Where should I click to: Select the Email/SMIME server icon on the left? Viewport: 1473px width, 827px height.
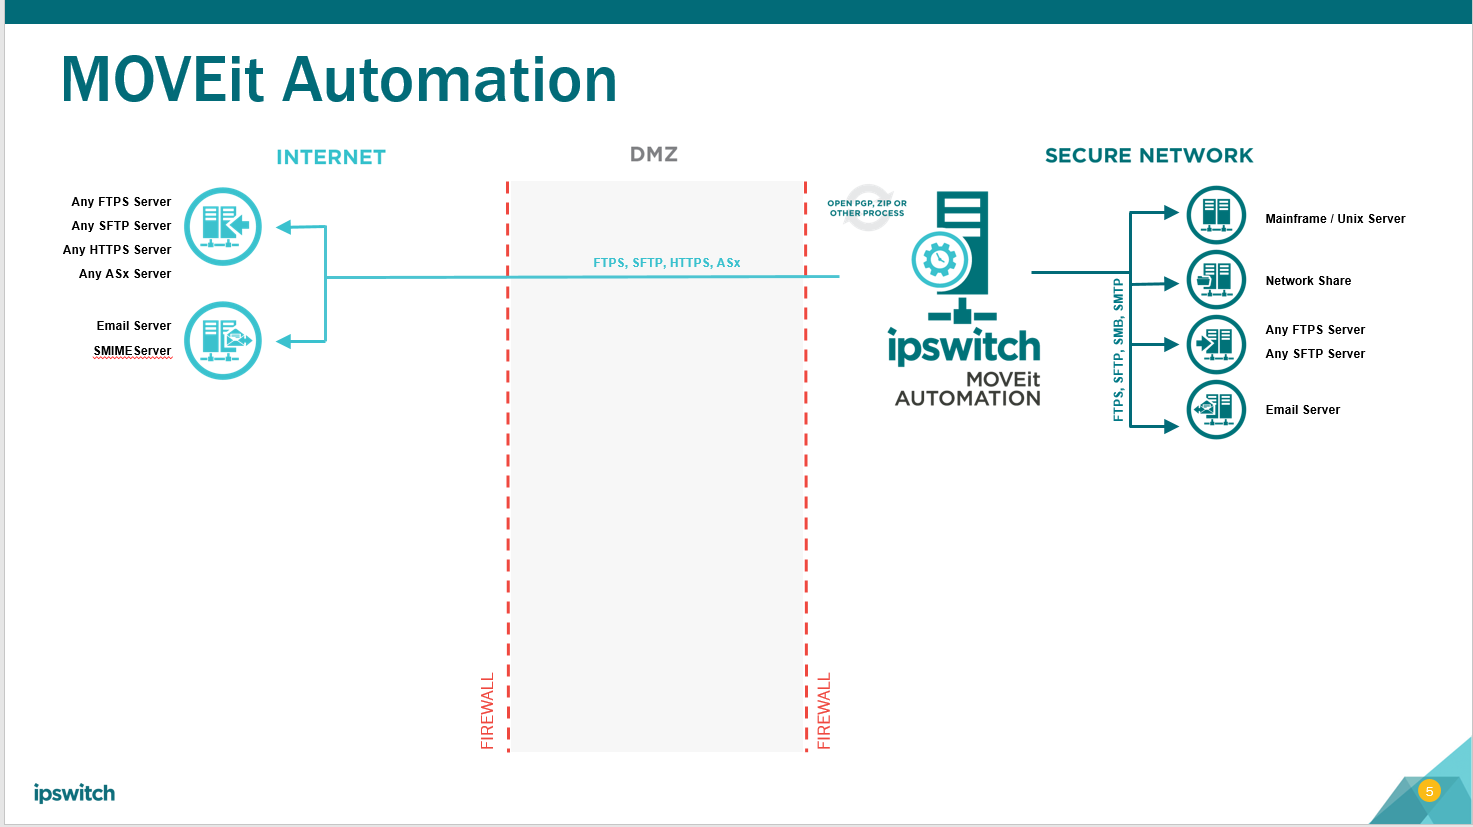[222, 341]
